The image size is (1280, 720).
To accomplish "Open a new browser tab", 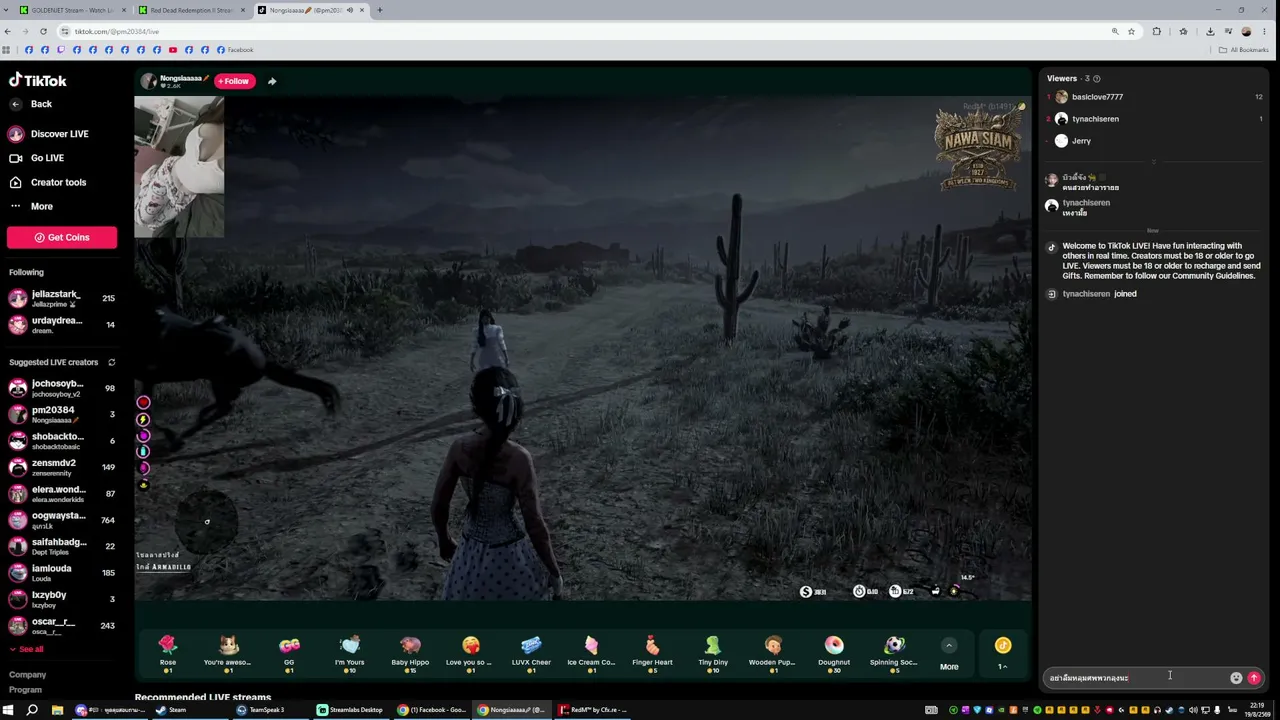I will point(380,10).
